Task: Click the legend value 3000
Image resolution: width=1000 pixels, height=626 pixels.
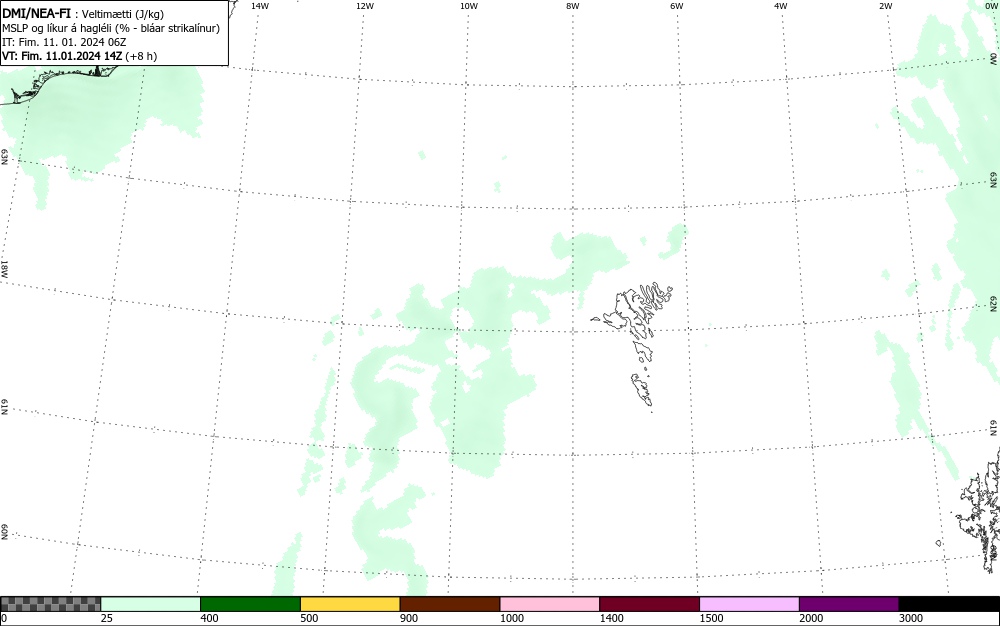Action: point(911,618)
